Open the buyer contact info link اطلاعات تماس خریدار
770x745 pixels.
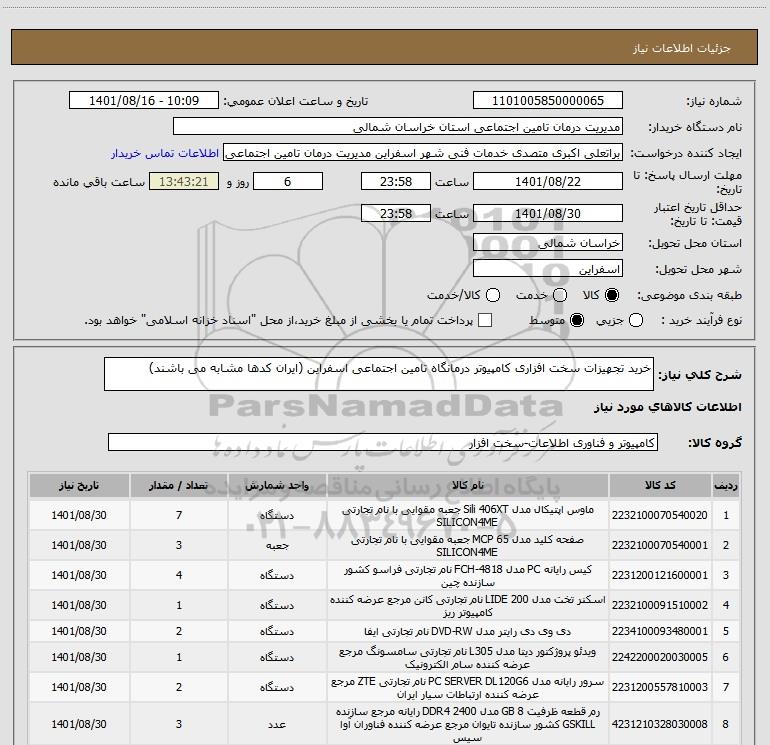pos(165,153)
